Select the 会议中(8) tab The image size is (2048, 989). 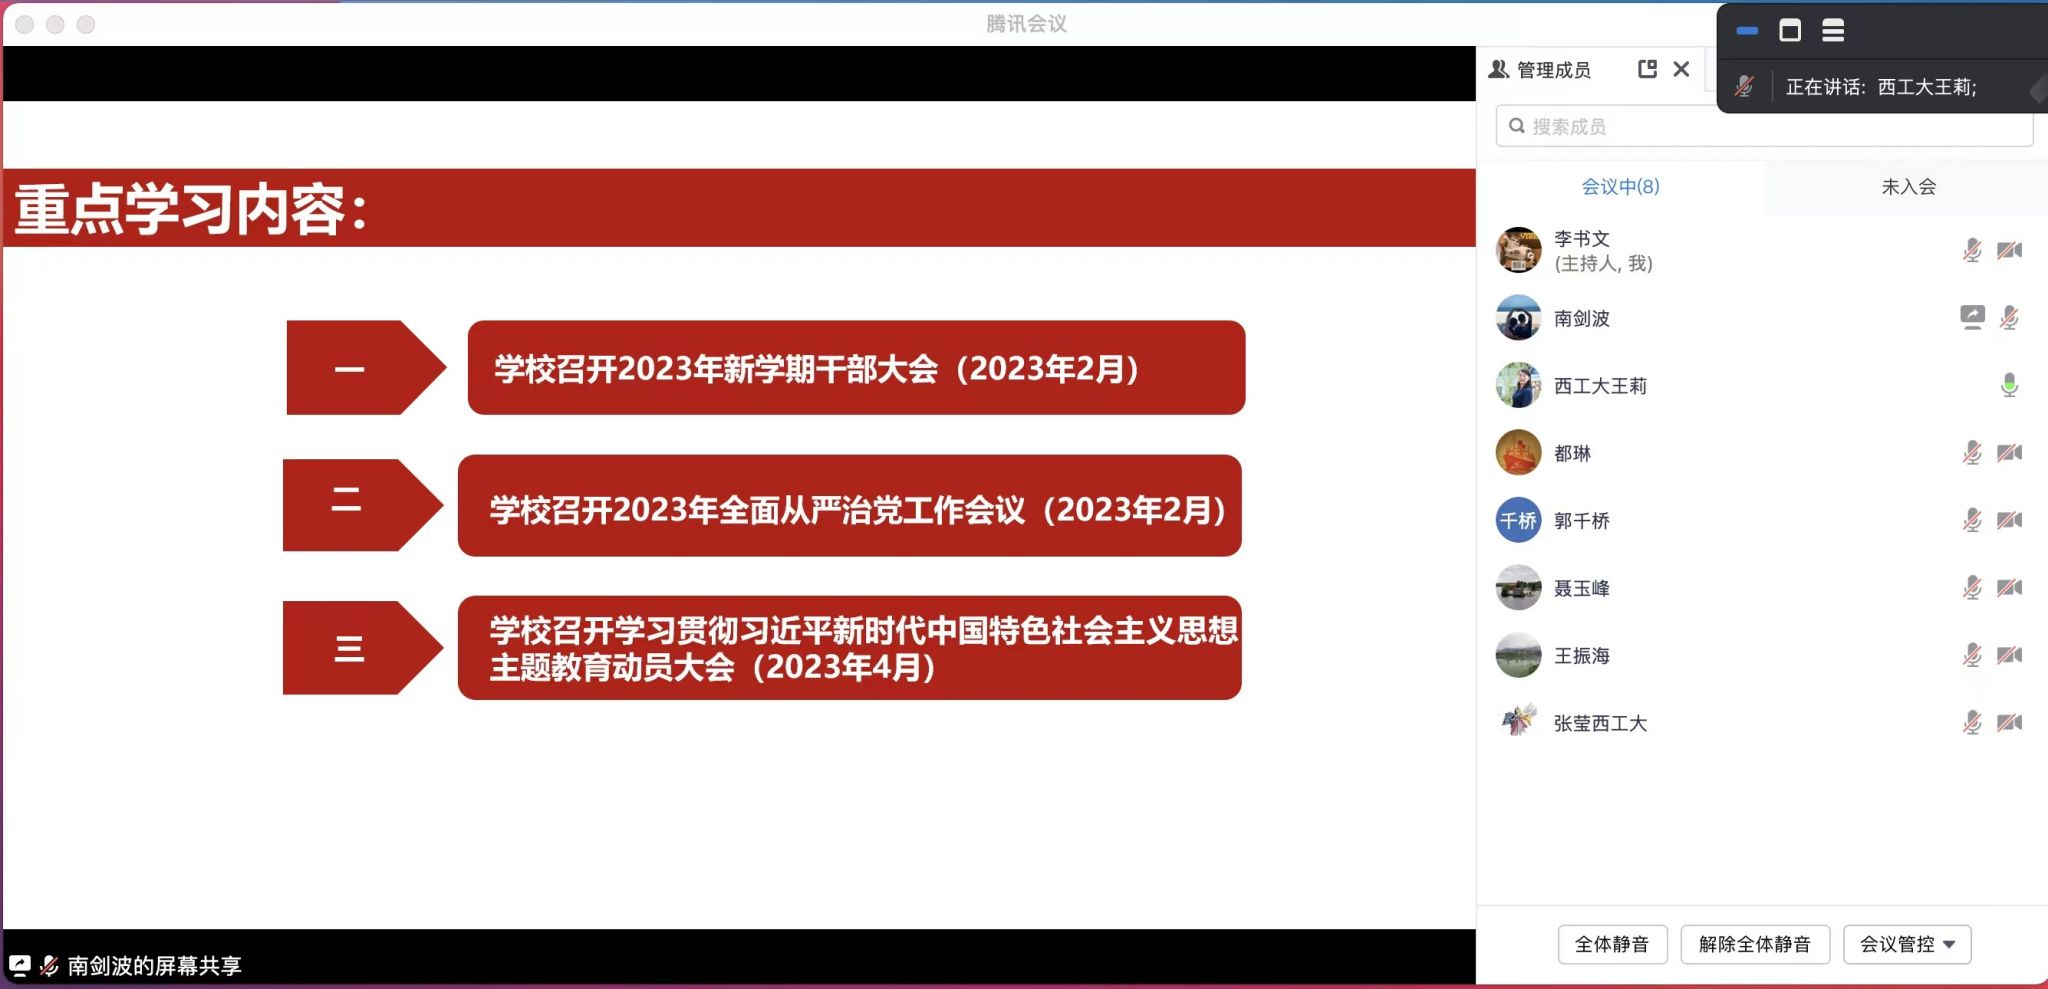[x=1620, y=187]
